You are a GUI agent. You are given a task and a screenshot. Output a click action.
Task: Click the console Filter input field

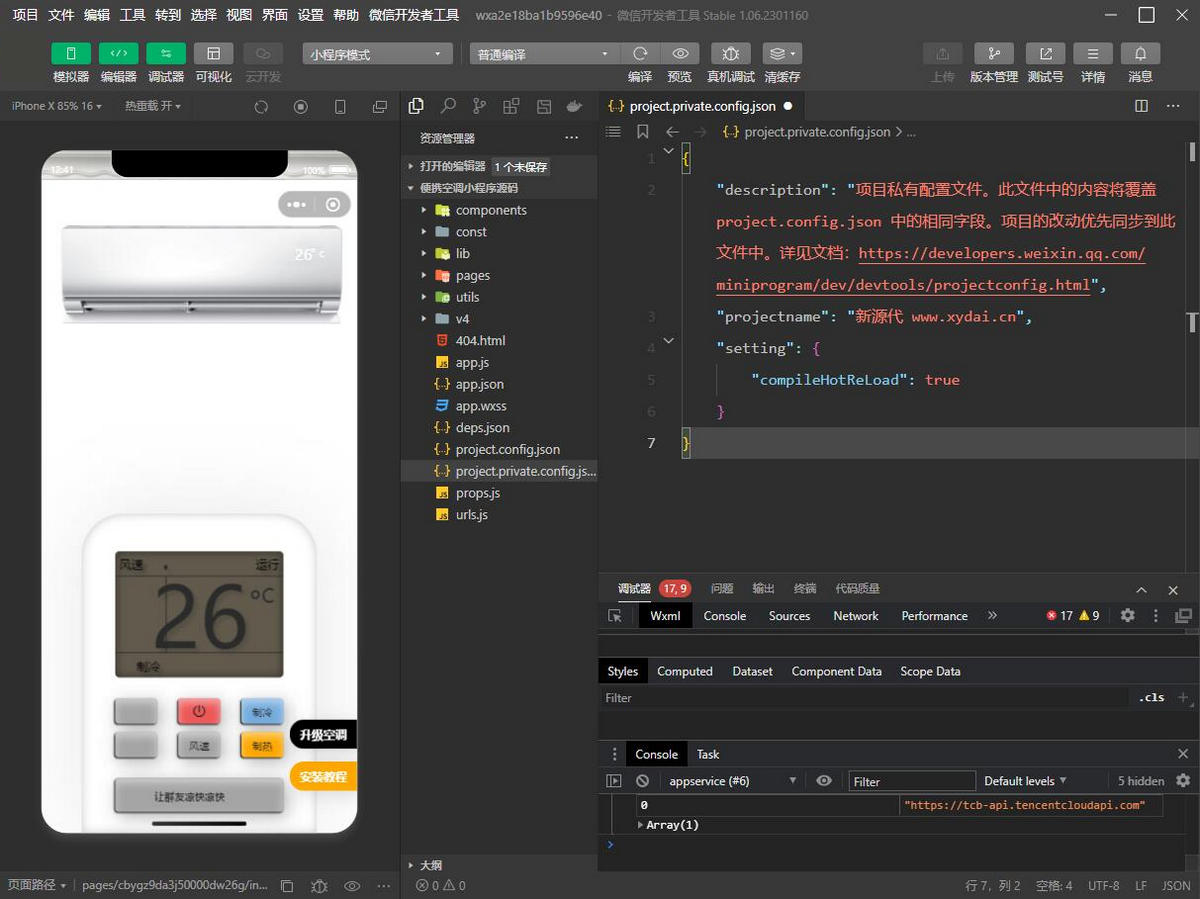[912, 781]
